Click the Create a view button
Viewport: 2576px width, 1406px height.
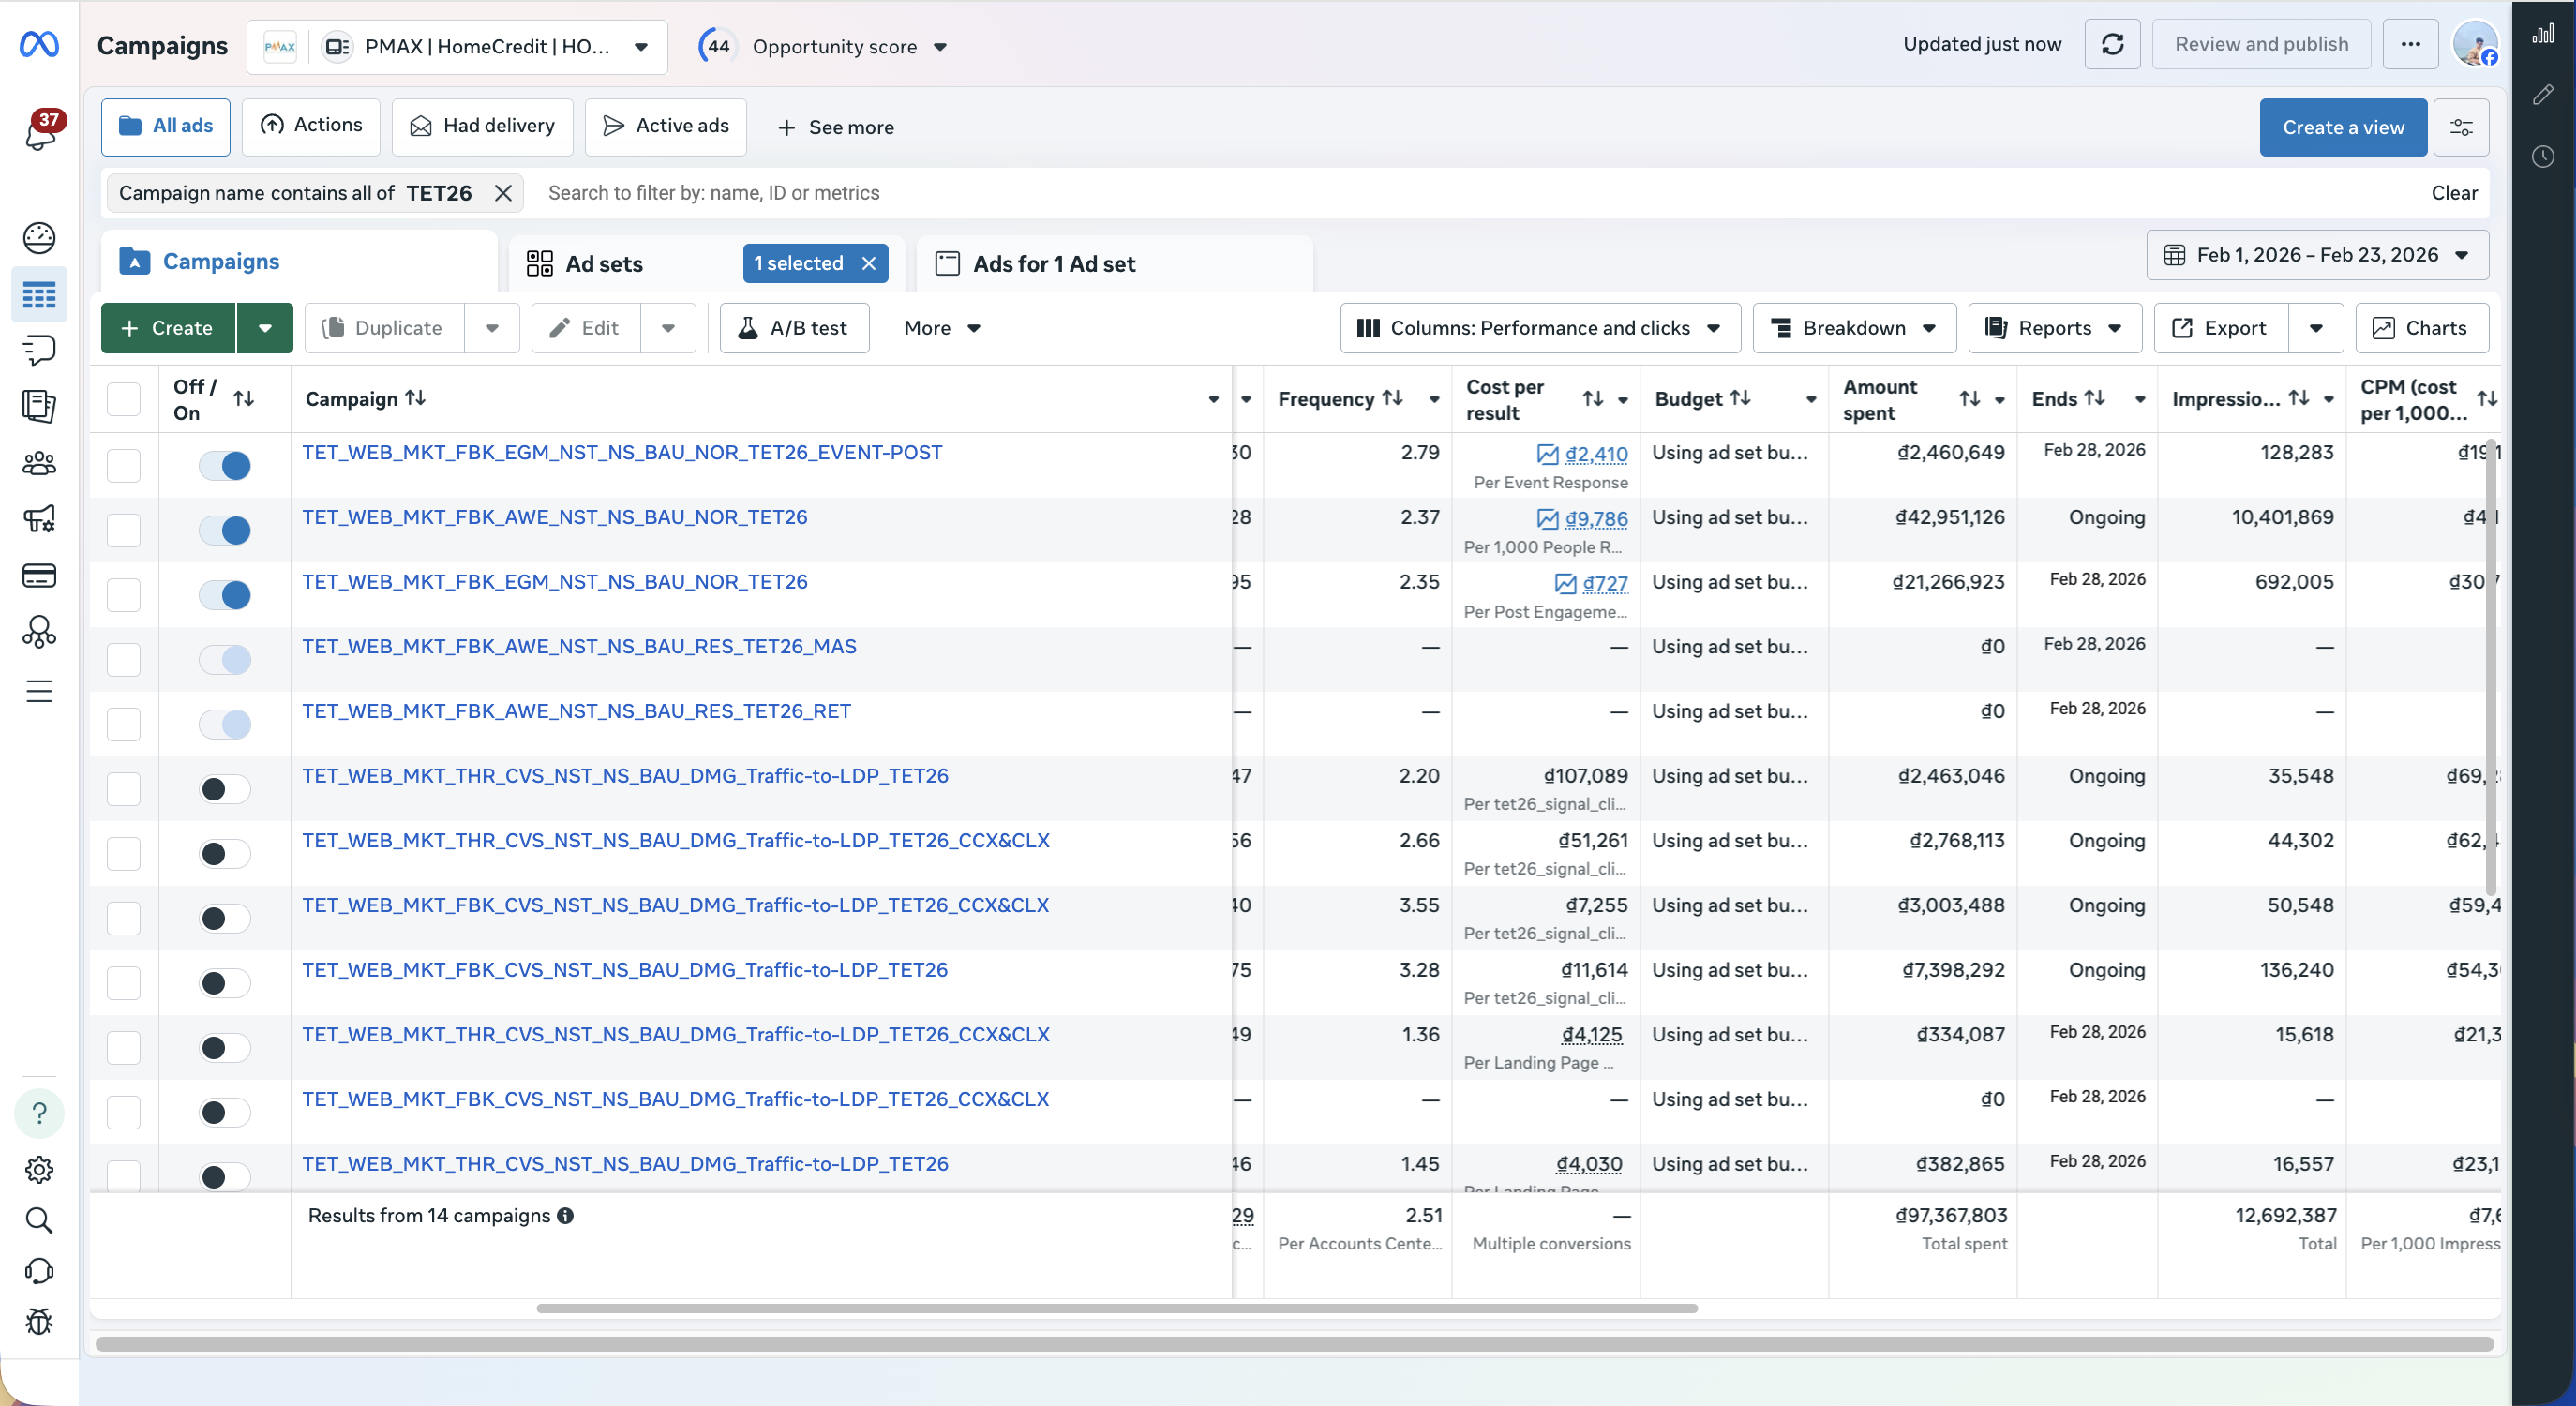tap(2342, 127)
